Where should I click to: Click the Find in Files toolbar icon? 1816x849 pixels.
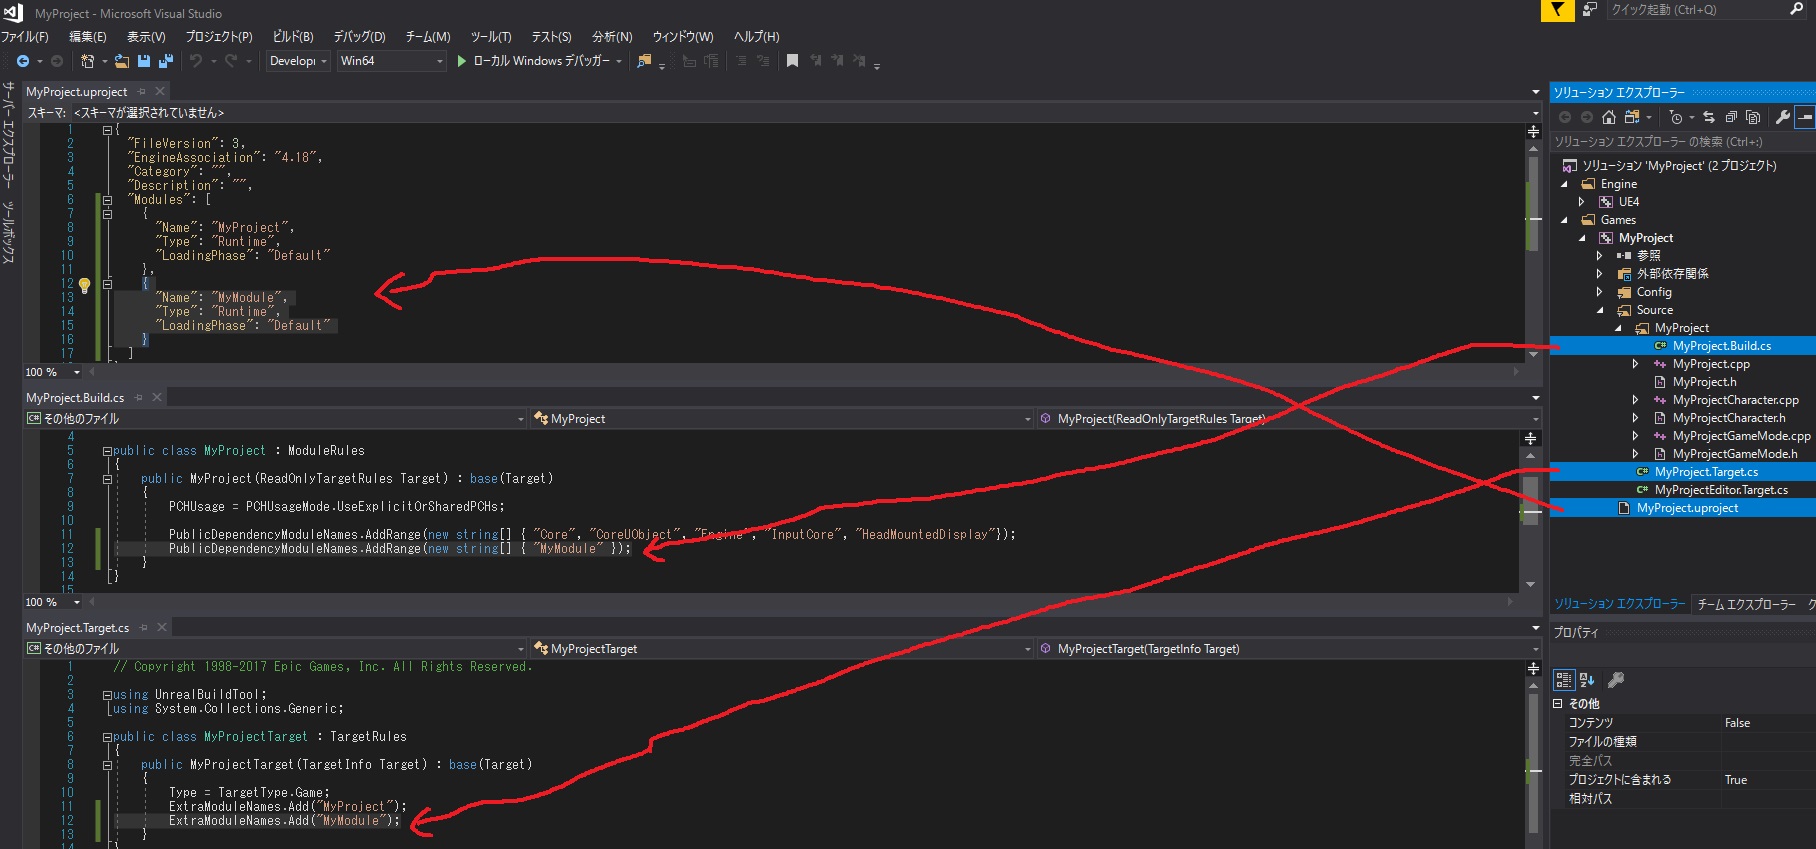[x=644, y=61]
